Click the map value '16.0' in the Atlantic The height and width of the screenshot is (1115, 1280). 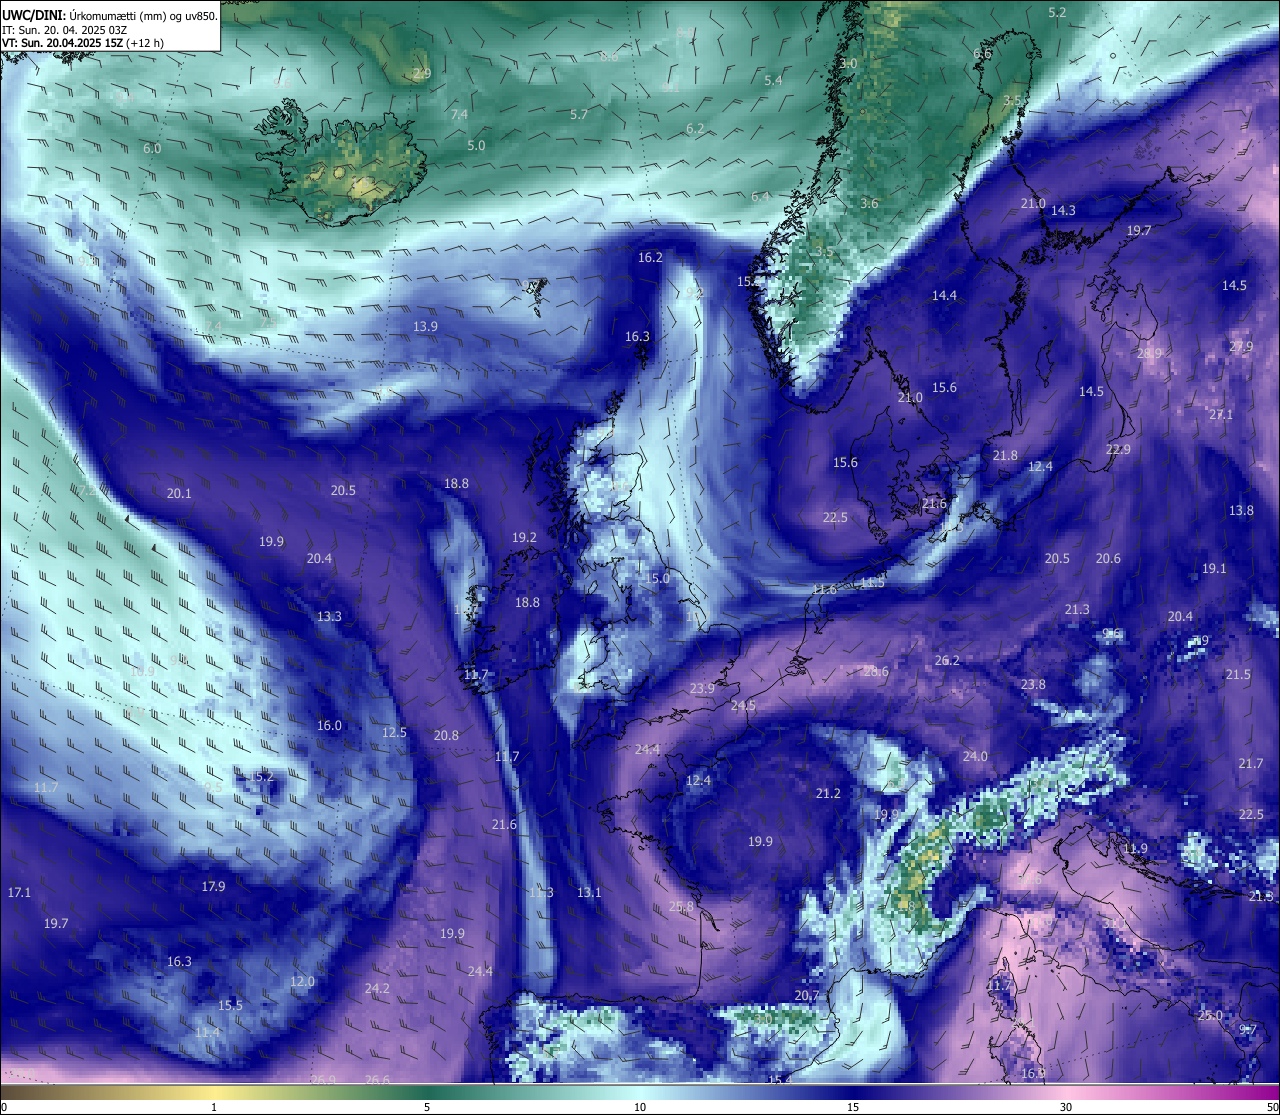click(329, 725)
